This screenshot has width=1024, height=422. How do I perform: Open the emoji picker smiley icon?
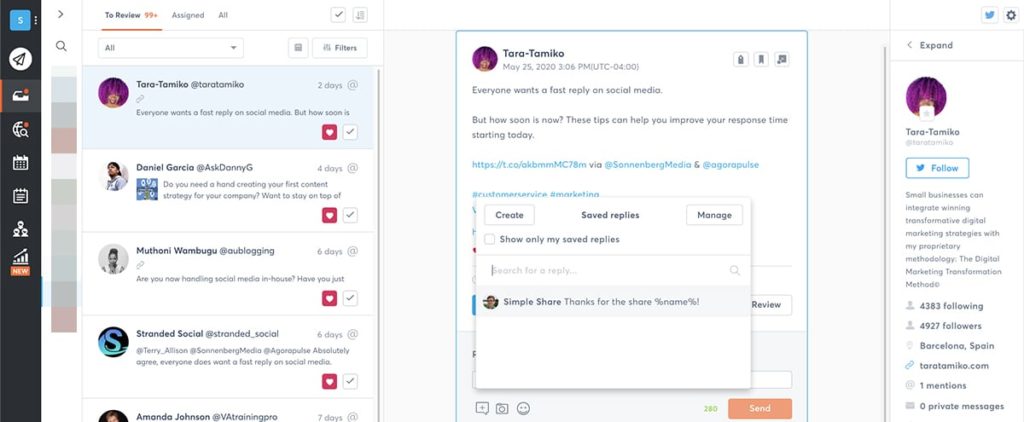click(523, 408)
